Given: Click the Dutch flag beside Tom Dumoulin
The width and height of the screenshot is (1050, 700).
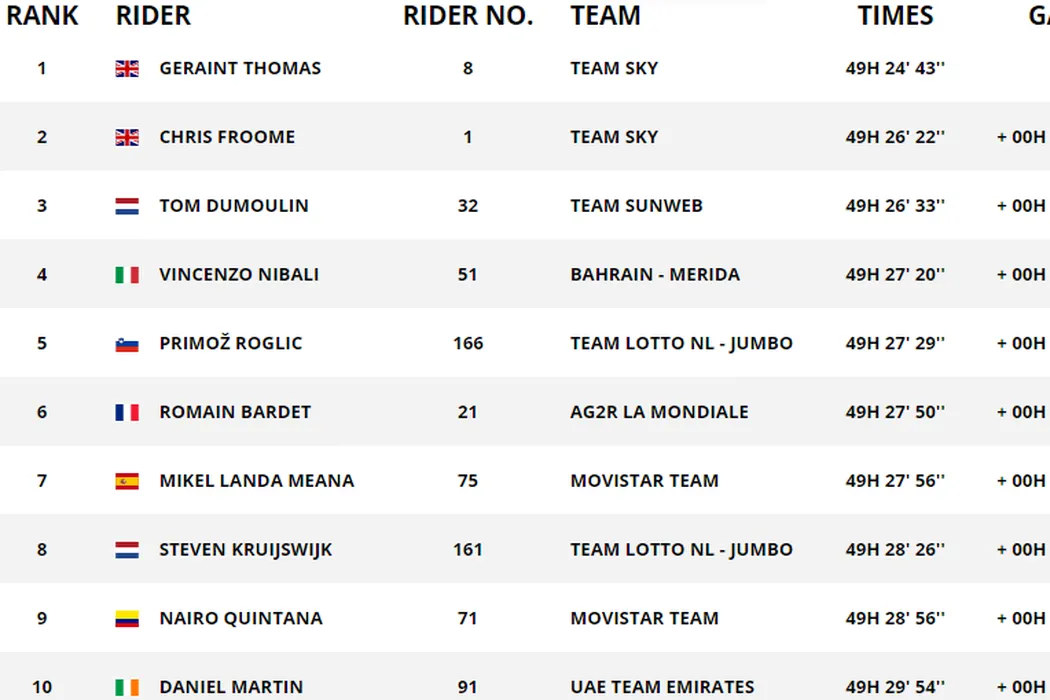Looking at the screenshot, I should pyautogui.click(x=127, y=206).
